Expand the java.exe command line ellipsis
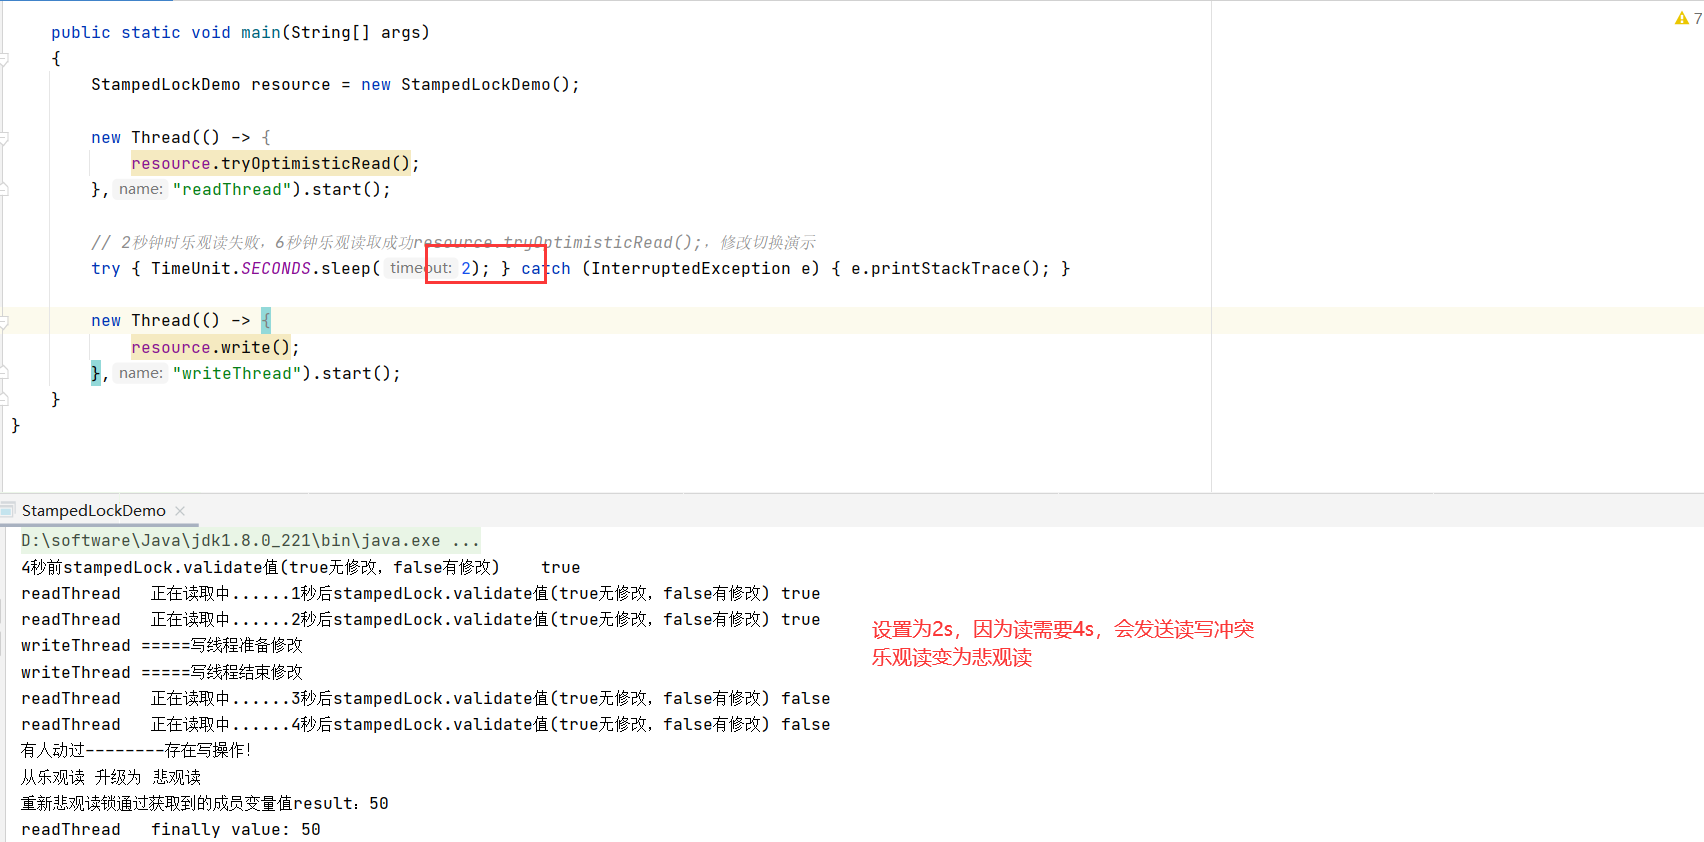Viewport: 1704px width, 842px height. (x=465, y=541)
